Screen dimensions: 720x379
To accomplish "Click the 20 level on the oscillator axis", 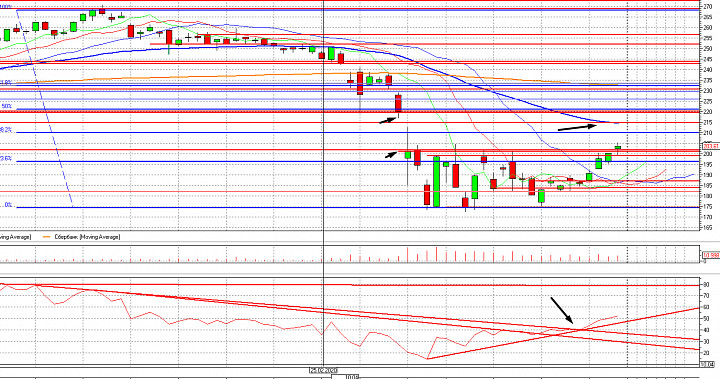I will tap(706, 352).
